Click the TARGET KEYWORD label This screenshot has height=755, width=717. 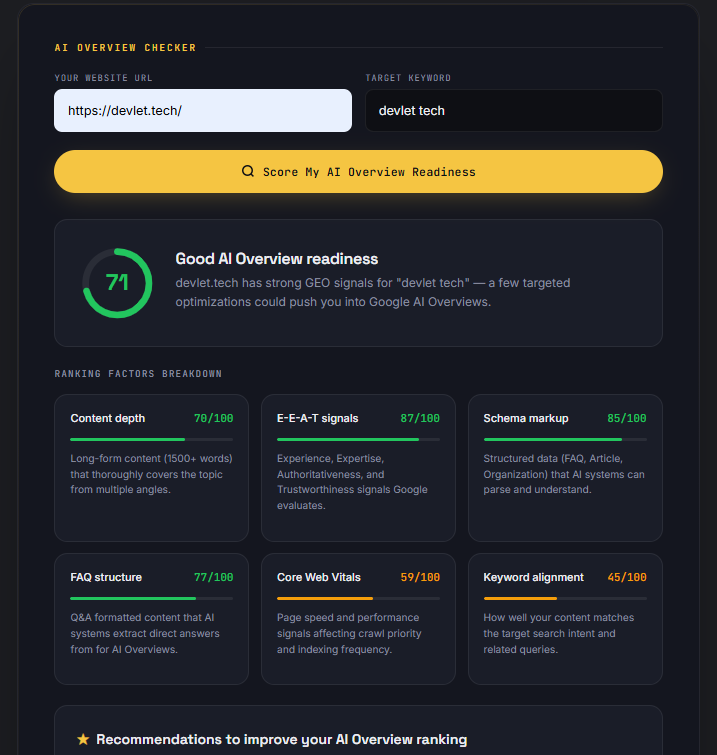(x=408, y=78)
